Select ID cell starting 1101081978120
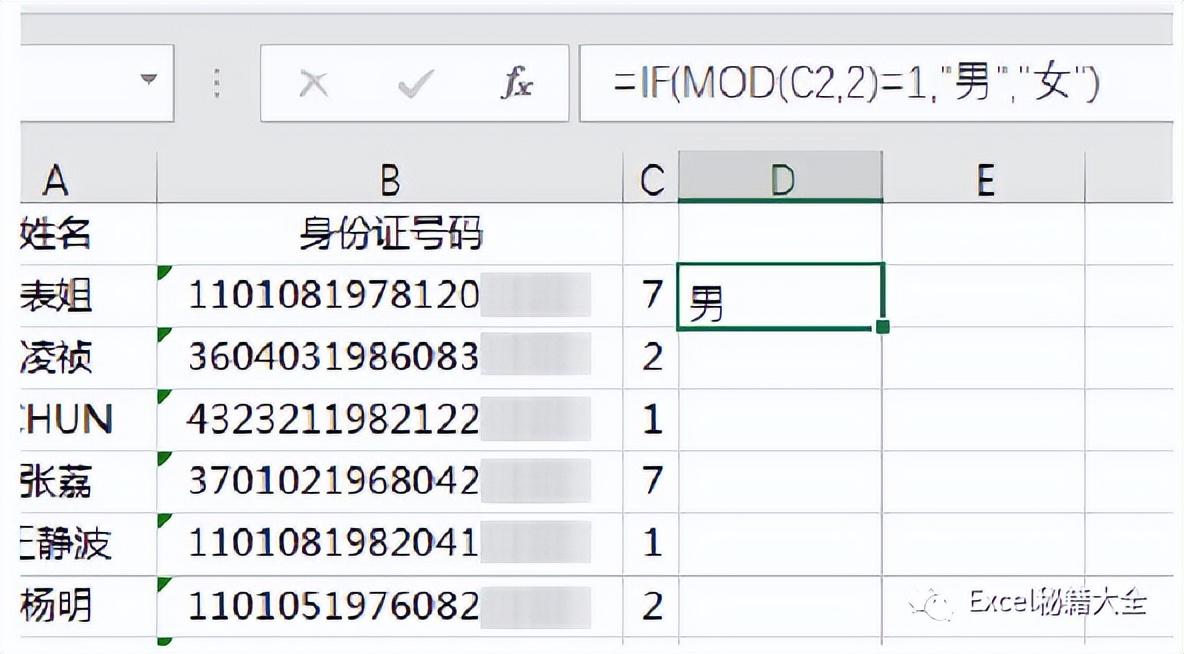Viewport: 1184px width, 654px height. tap(390, 295)
